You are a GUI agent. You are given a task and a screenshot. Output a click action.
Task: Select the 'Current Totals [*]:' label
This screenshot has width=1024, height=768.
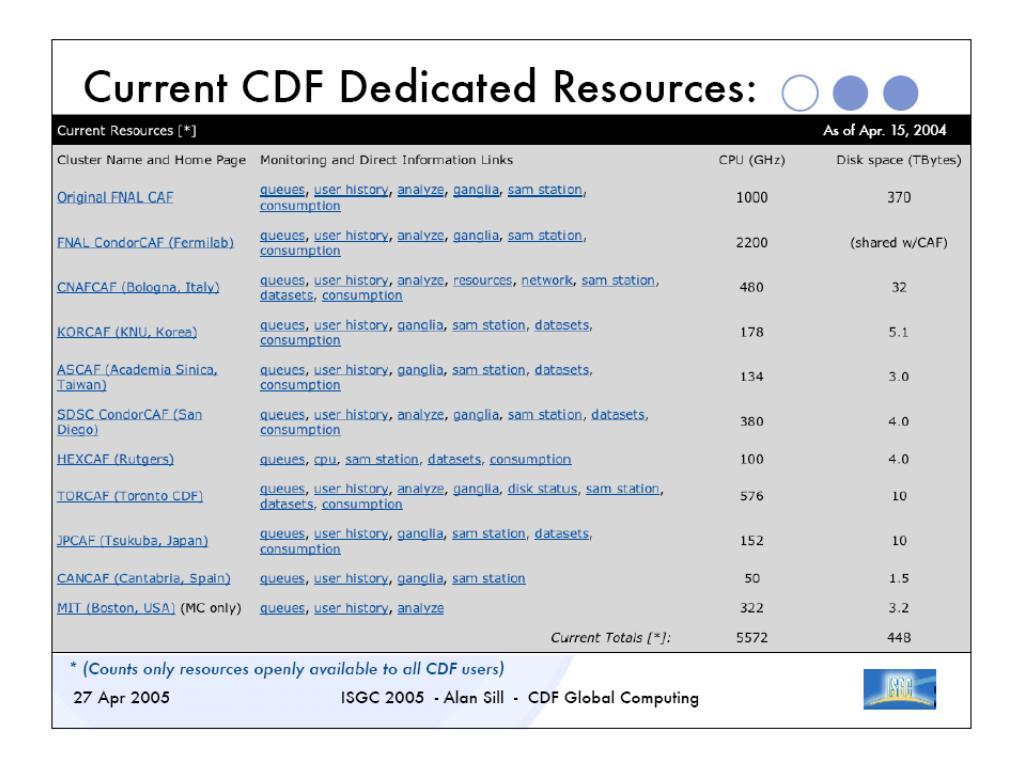coord(611,638)
